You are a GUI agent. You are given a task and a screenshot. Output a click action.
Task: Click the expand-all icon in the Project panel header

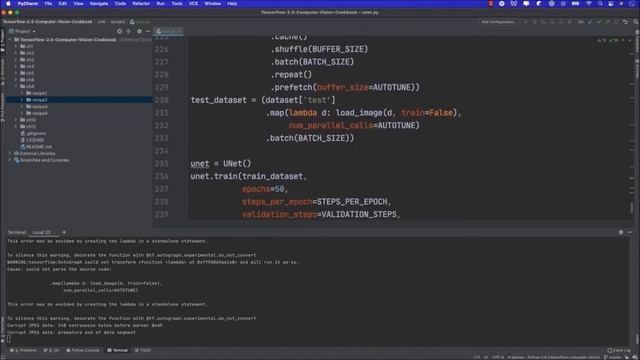point(129,31)
